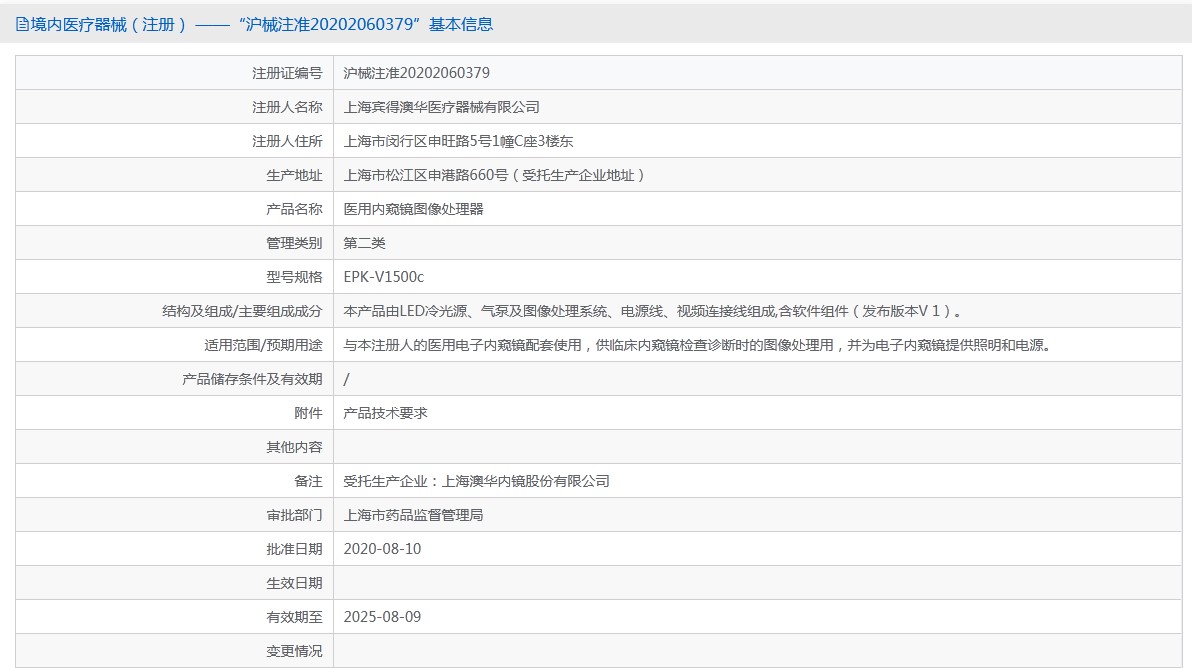1192x668 pixels.
Task: Click the 适用范围/预期用途 label
Action: (263, 345)
